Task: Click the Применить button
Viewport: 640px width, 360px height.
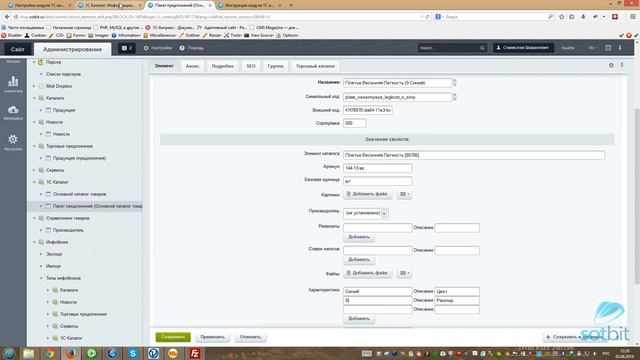Action: point(212,337)
